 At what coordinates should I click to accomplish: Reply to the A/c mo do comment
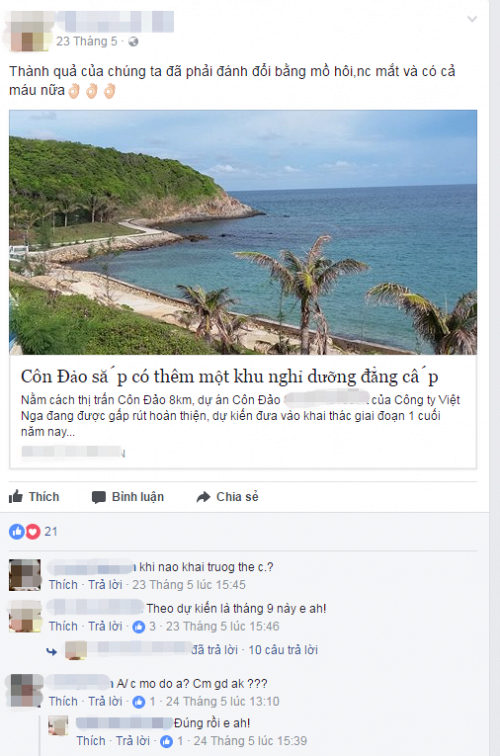105,702
